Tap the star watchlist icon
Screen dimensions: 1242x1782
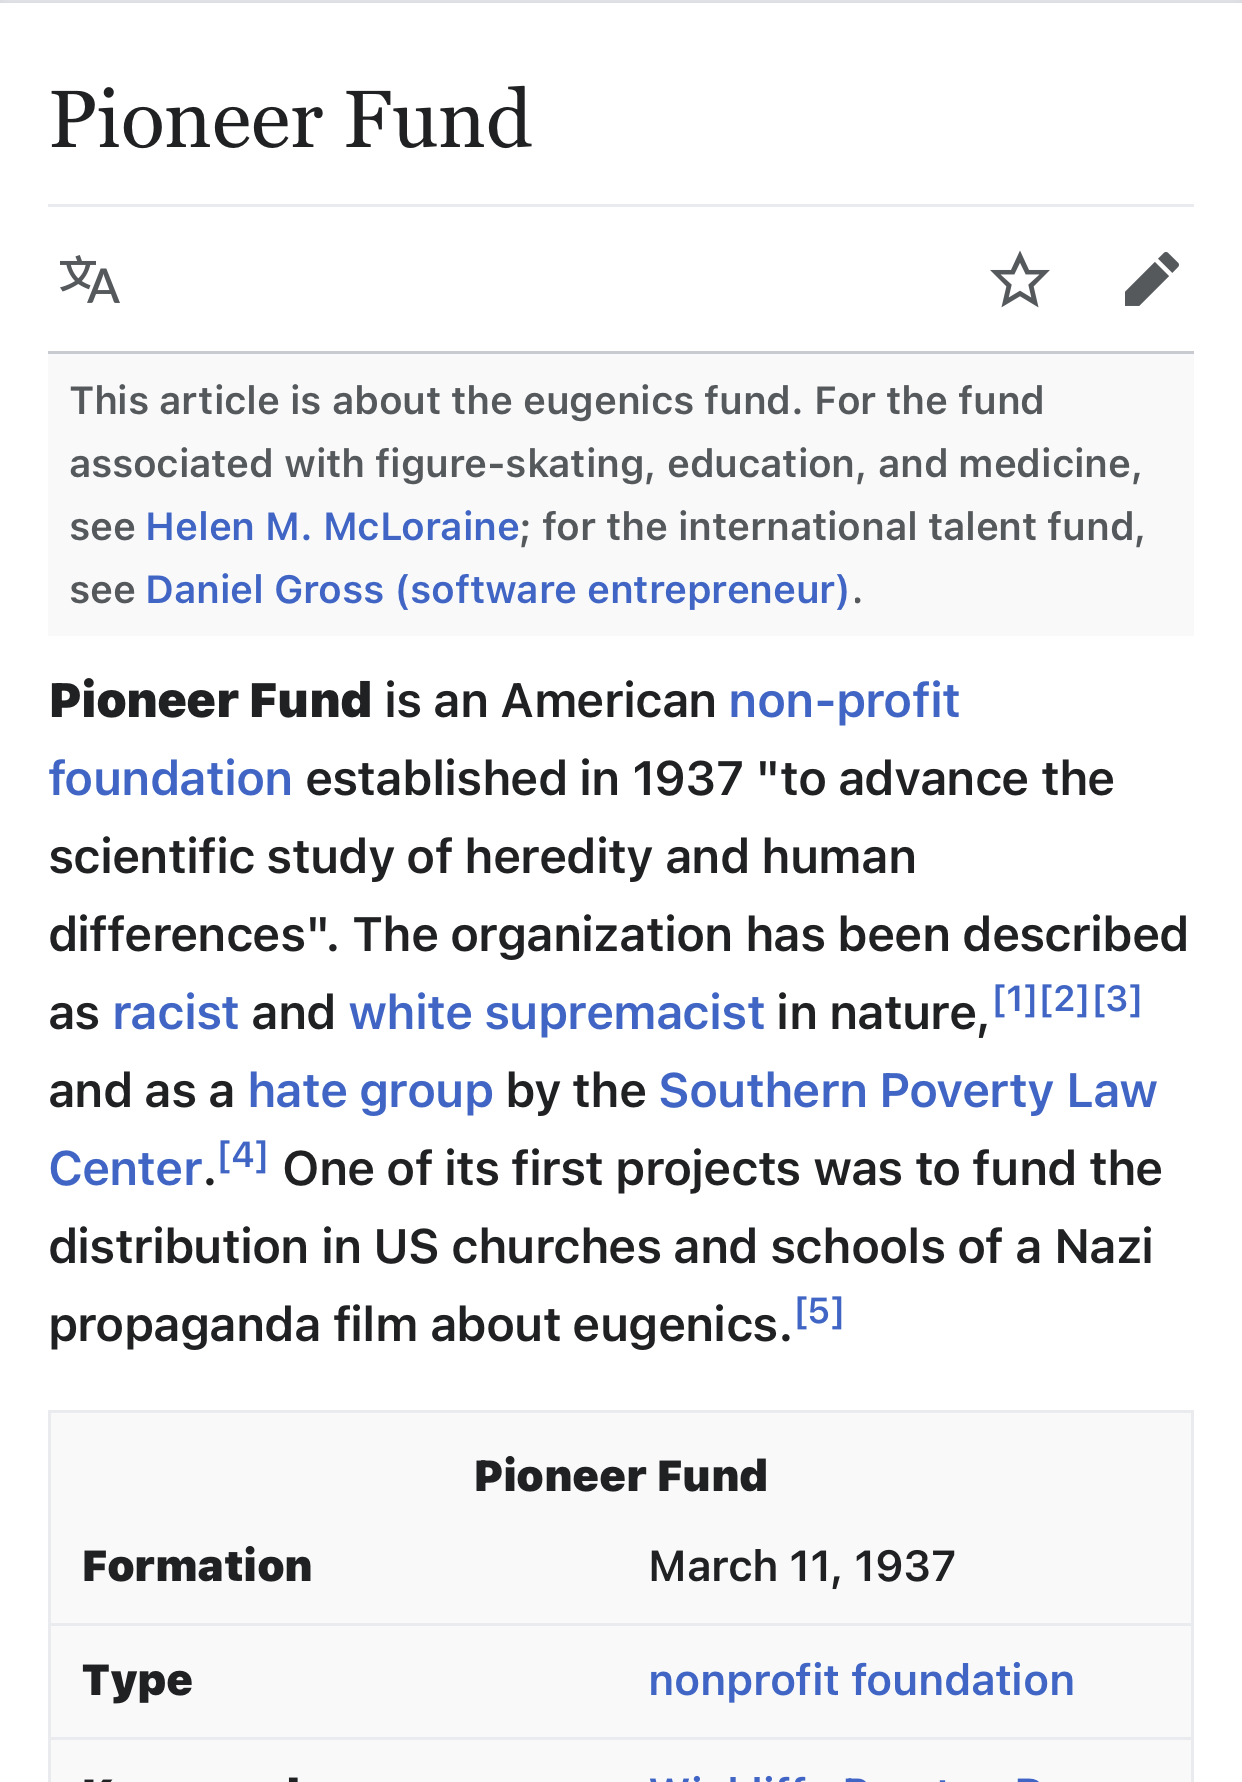click(1019, 279)
